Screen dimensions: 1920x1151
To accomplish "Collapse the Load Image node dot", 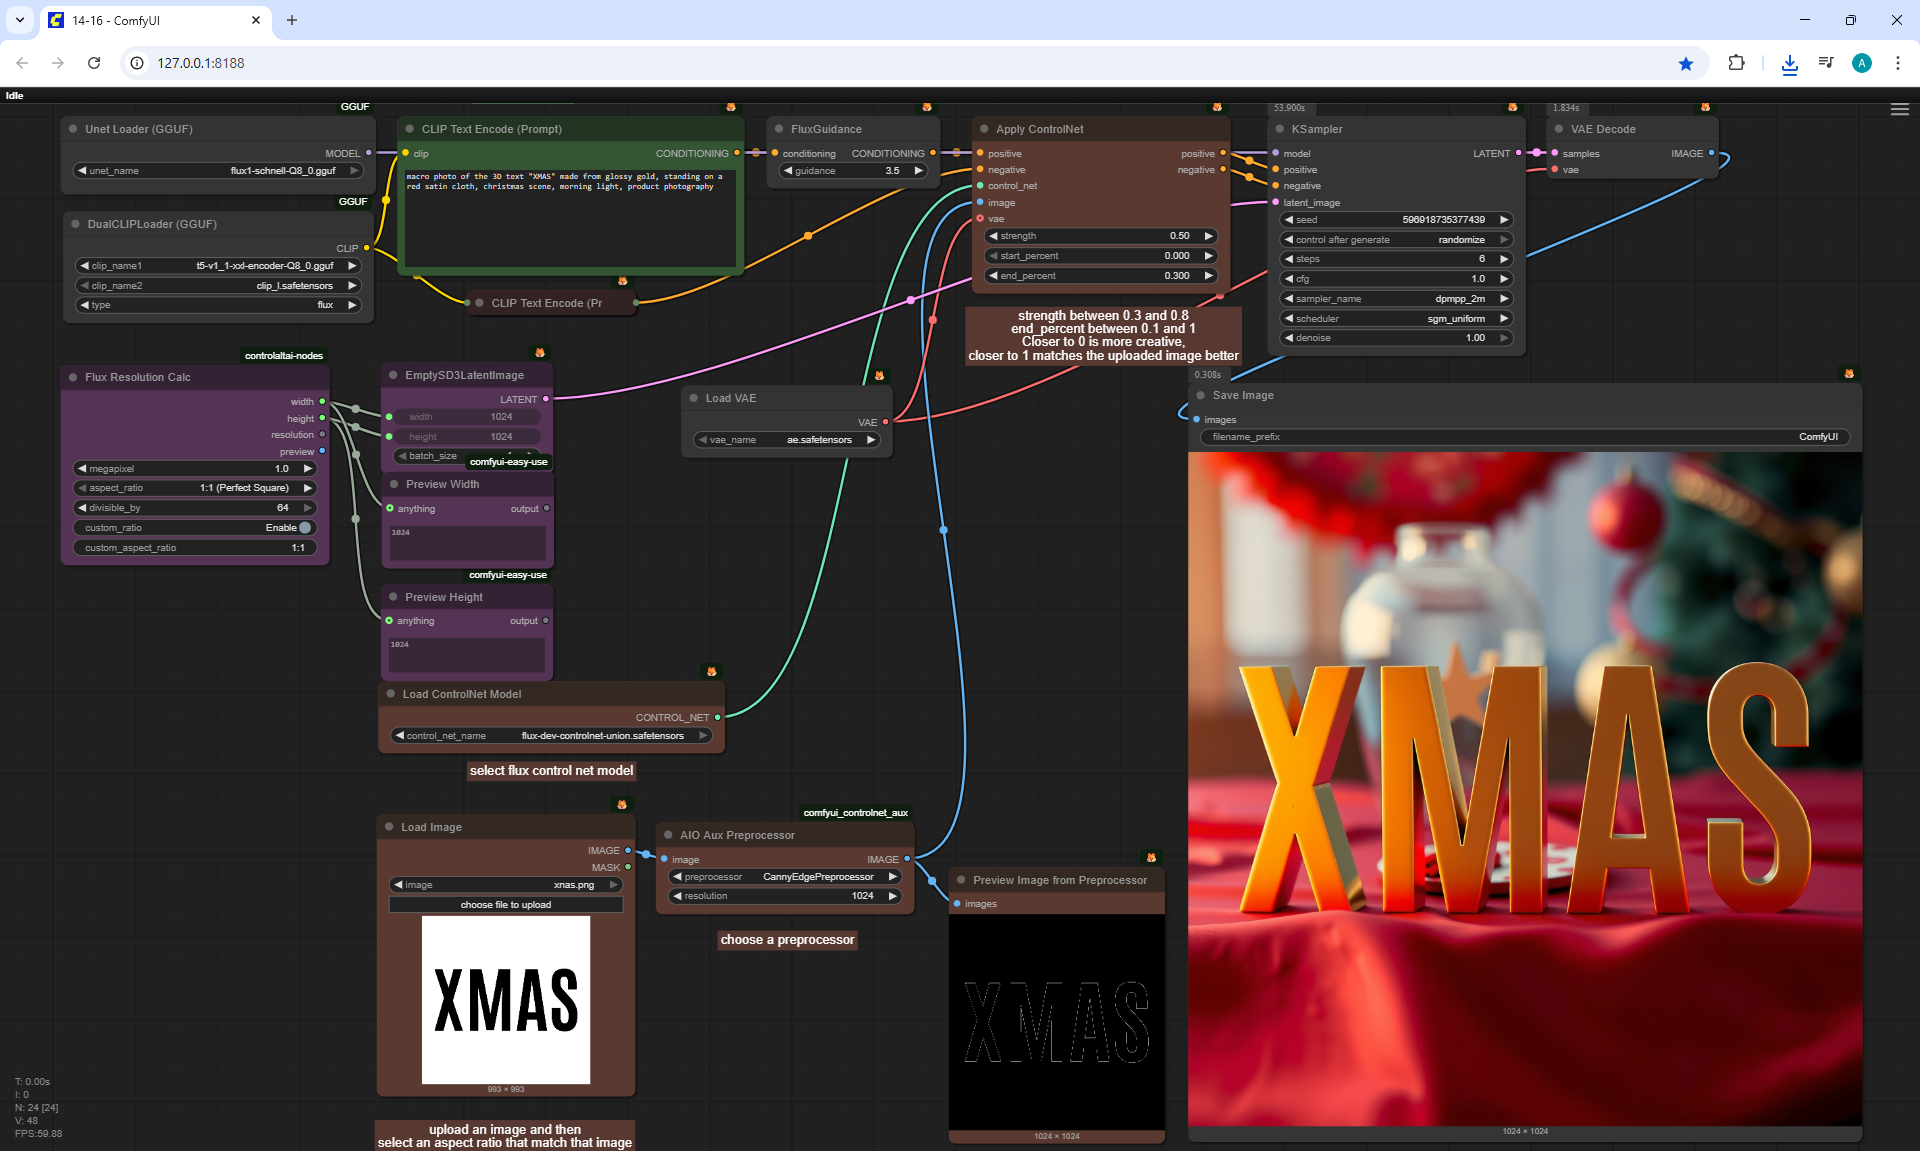I will 389,827.
